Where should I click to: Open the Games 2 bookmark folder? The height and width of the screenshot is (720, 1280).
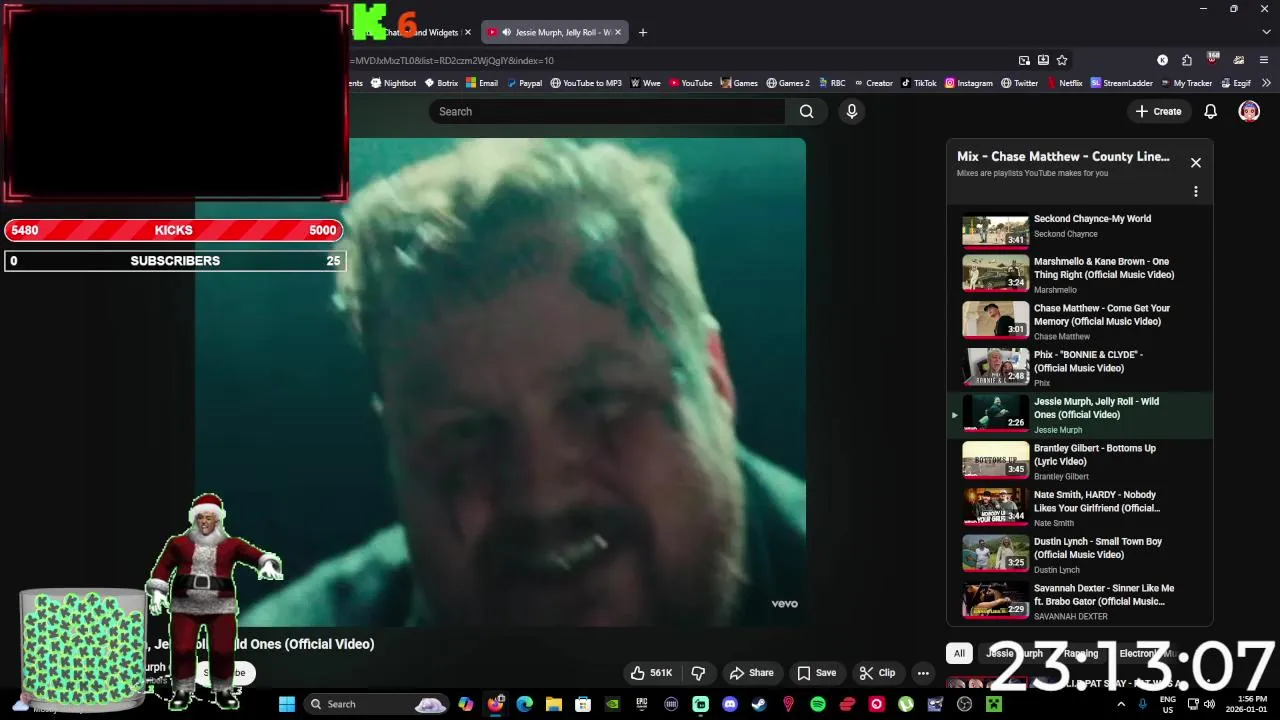788,83
